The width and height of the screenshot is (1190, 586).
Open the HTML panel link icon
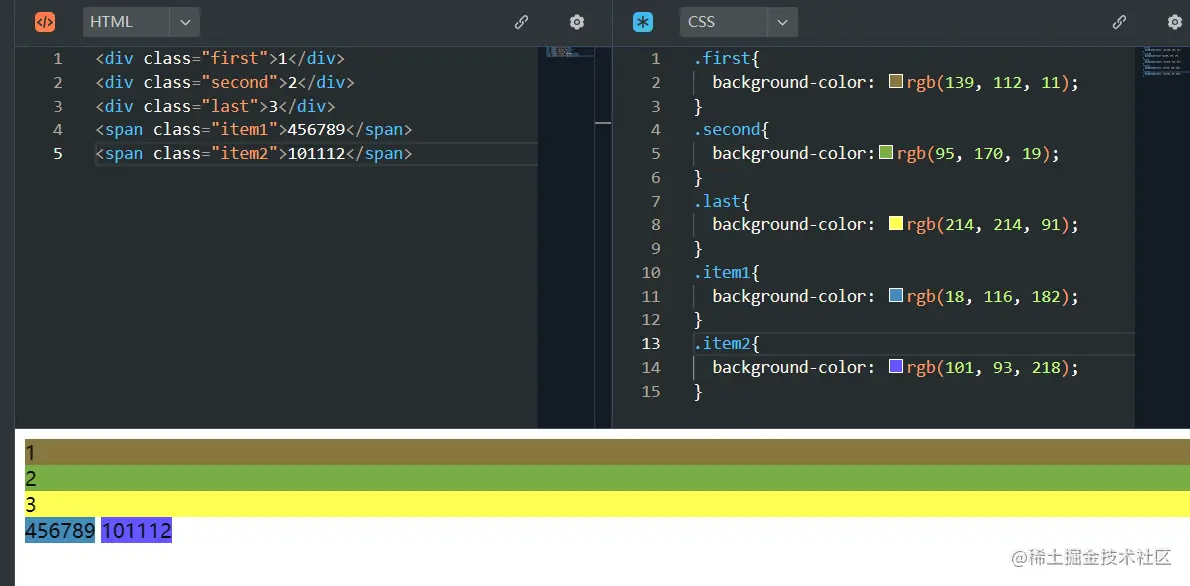point(521,22)
